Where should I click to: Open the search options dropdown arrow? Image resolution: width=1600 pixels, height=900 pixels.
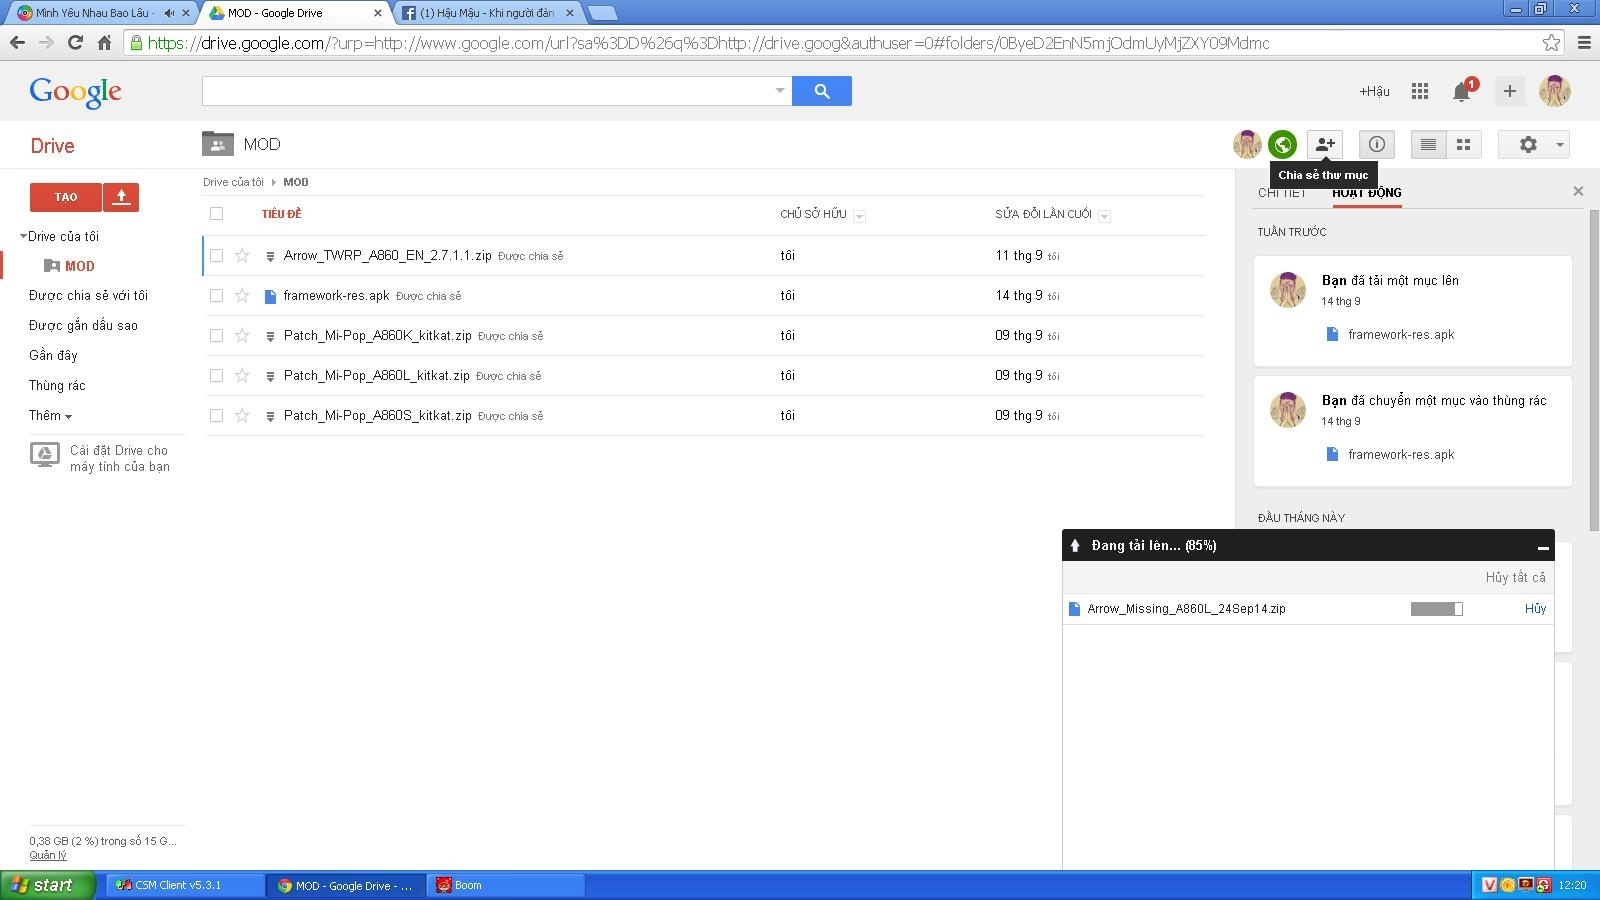click(780, 91)
